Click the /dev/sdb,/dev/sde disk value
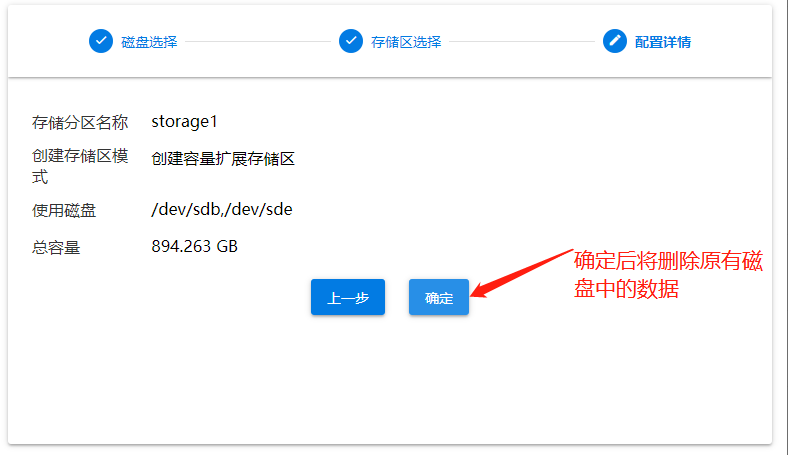The height and width of the screenshot is (455, 788). (x=221, y=209)
